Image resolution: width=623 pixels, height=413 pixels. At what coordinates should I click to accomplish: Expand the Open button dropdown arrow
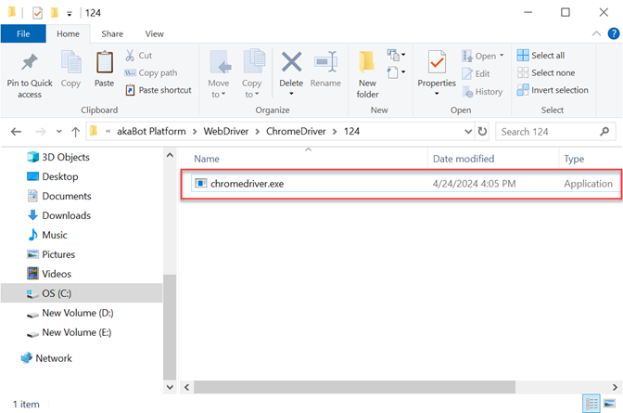501,55
